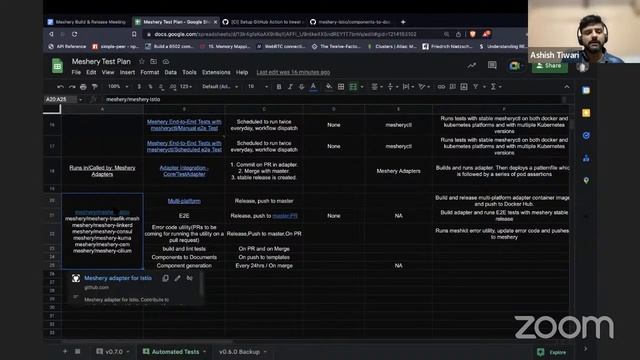Click the Create filter icon
The image size is (640, 360).
point(476,87)
